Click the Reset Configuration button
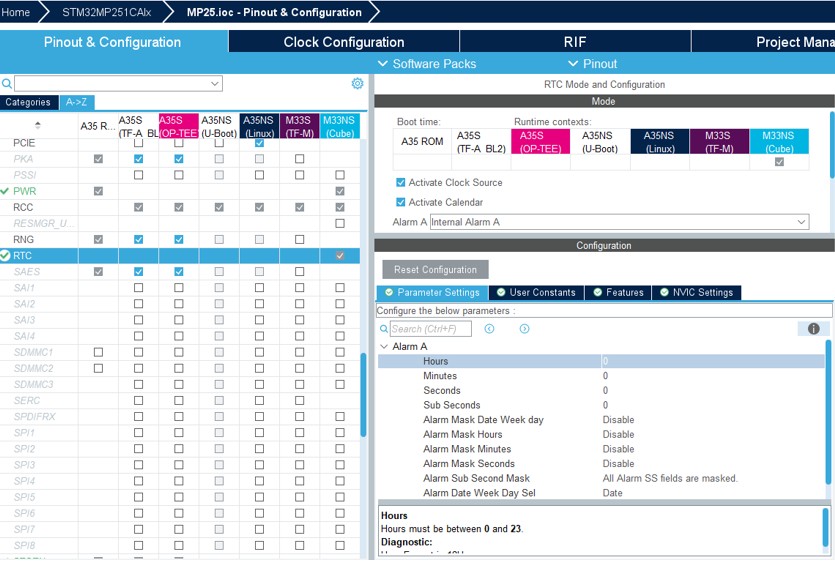The image size is (835, 561). 435,270
